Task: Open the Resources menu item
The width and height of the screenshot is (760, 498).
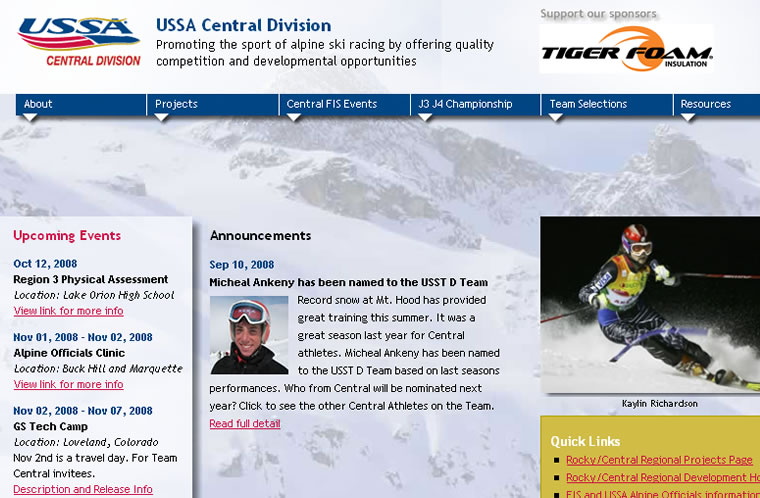Action: click(705, 104)
